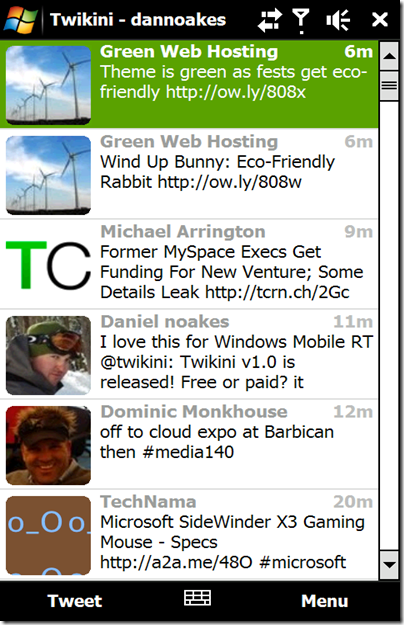404x625 pixels.
Task: Click the data connectivity arrows icon
Action: coord(270,20)
